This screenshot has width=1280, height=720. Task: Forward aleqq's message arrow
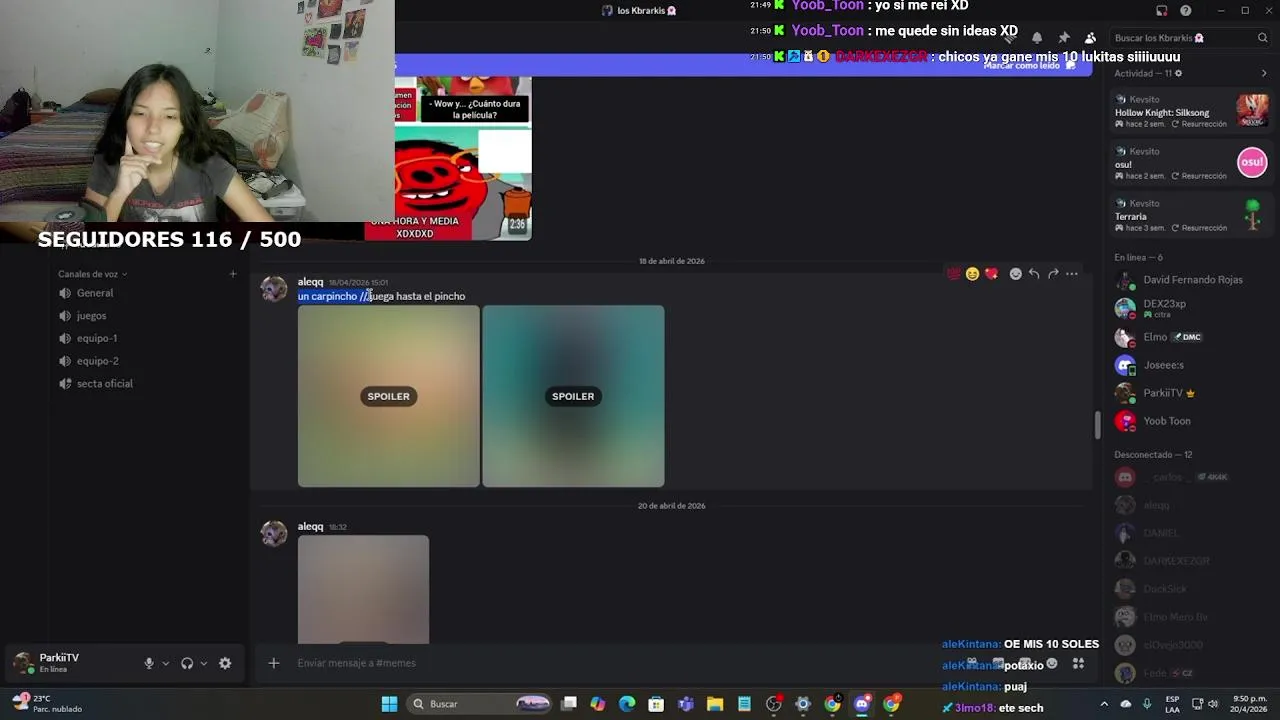tap(1053, 274)
